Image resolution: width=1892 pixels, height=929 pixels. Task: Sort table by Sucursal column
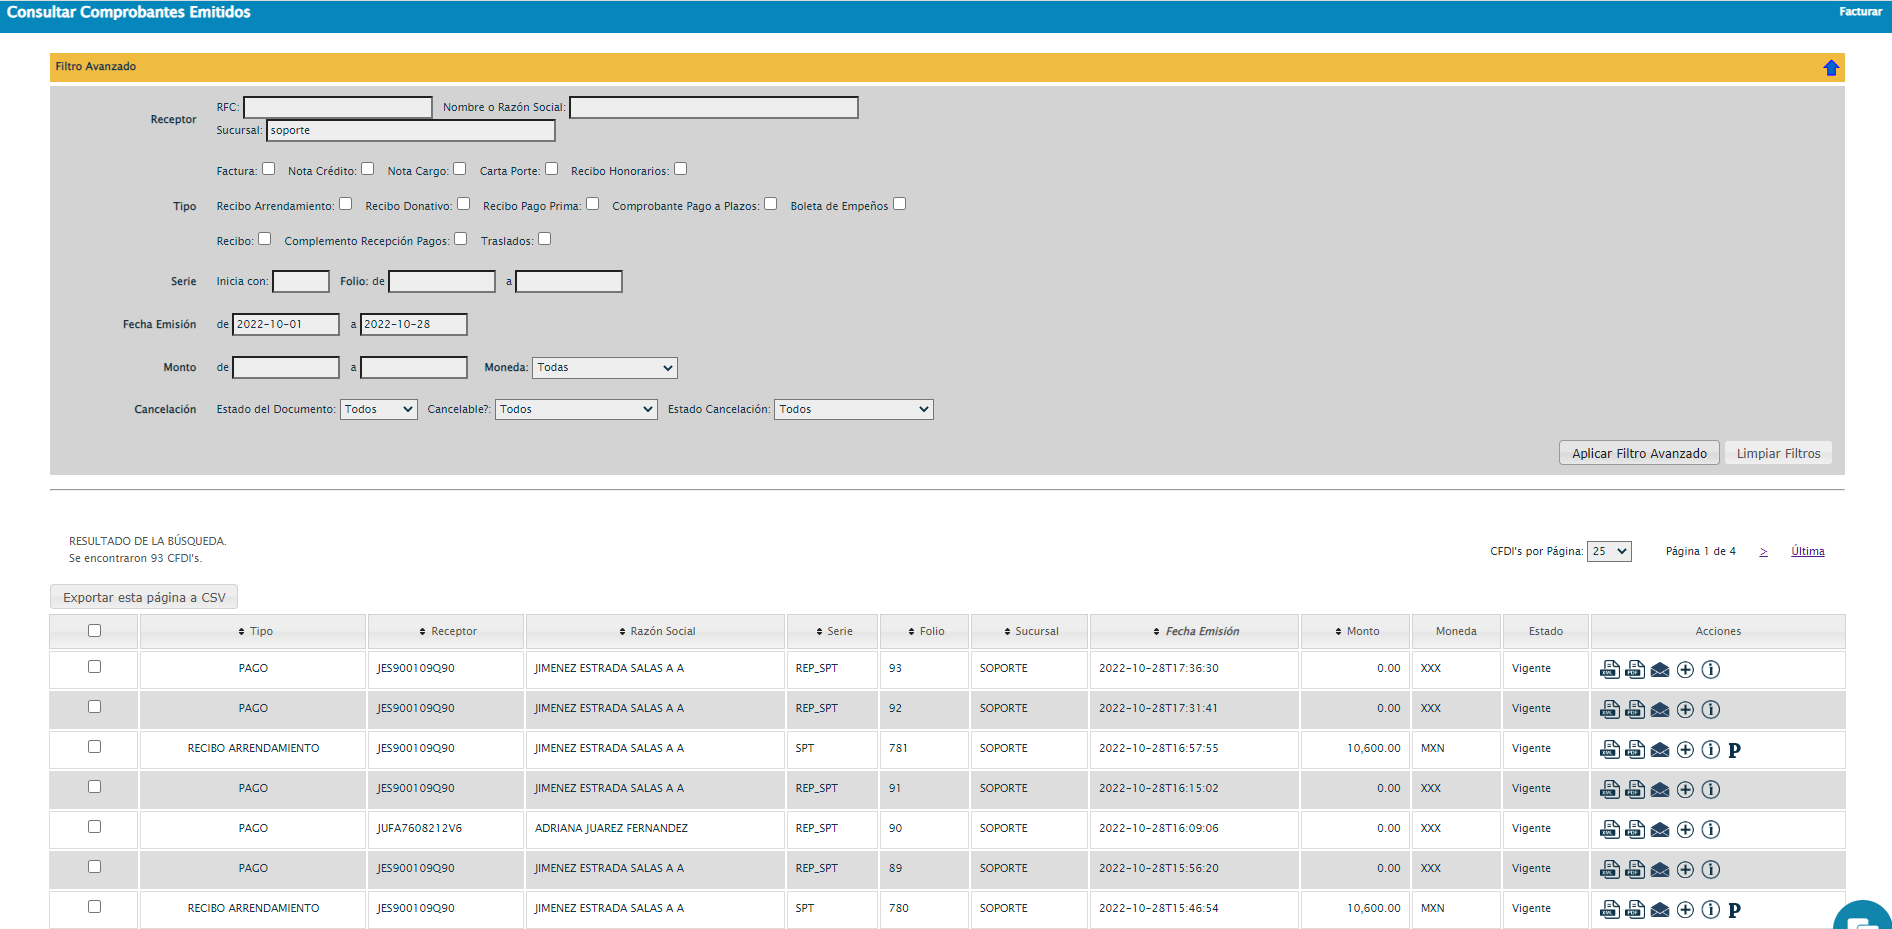click(1030, 631)
